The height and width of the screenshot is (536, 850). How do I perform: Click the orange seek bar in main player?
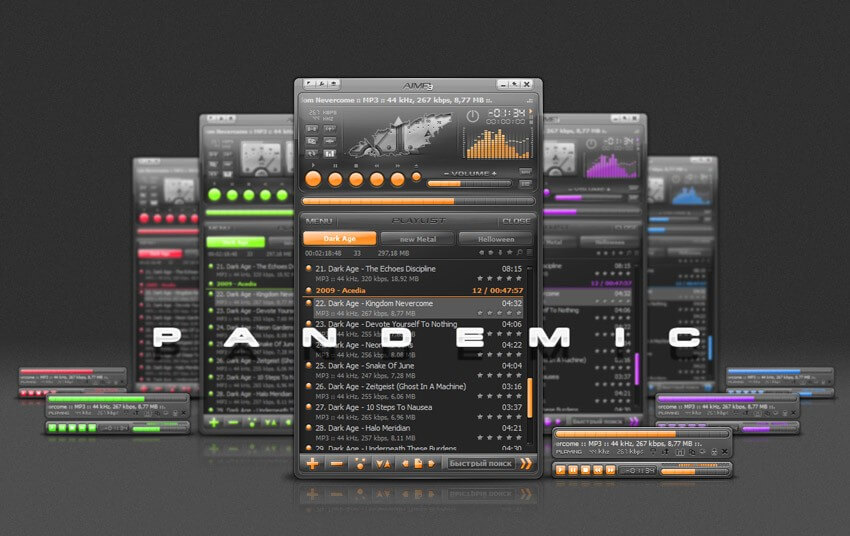[x=418, y=201]
